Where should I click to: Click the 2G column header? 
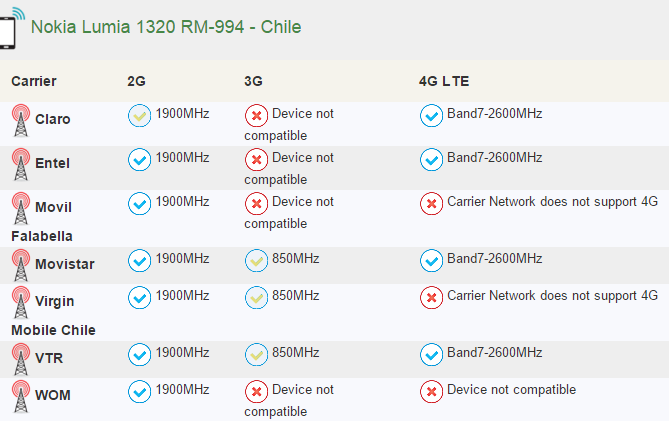pos(137,80)
